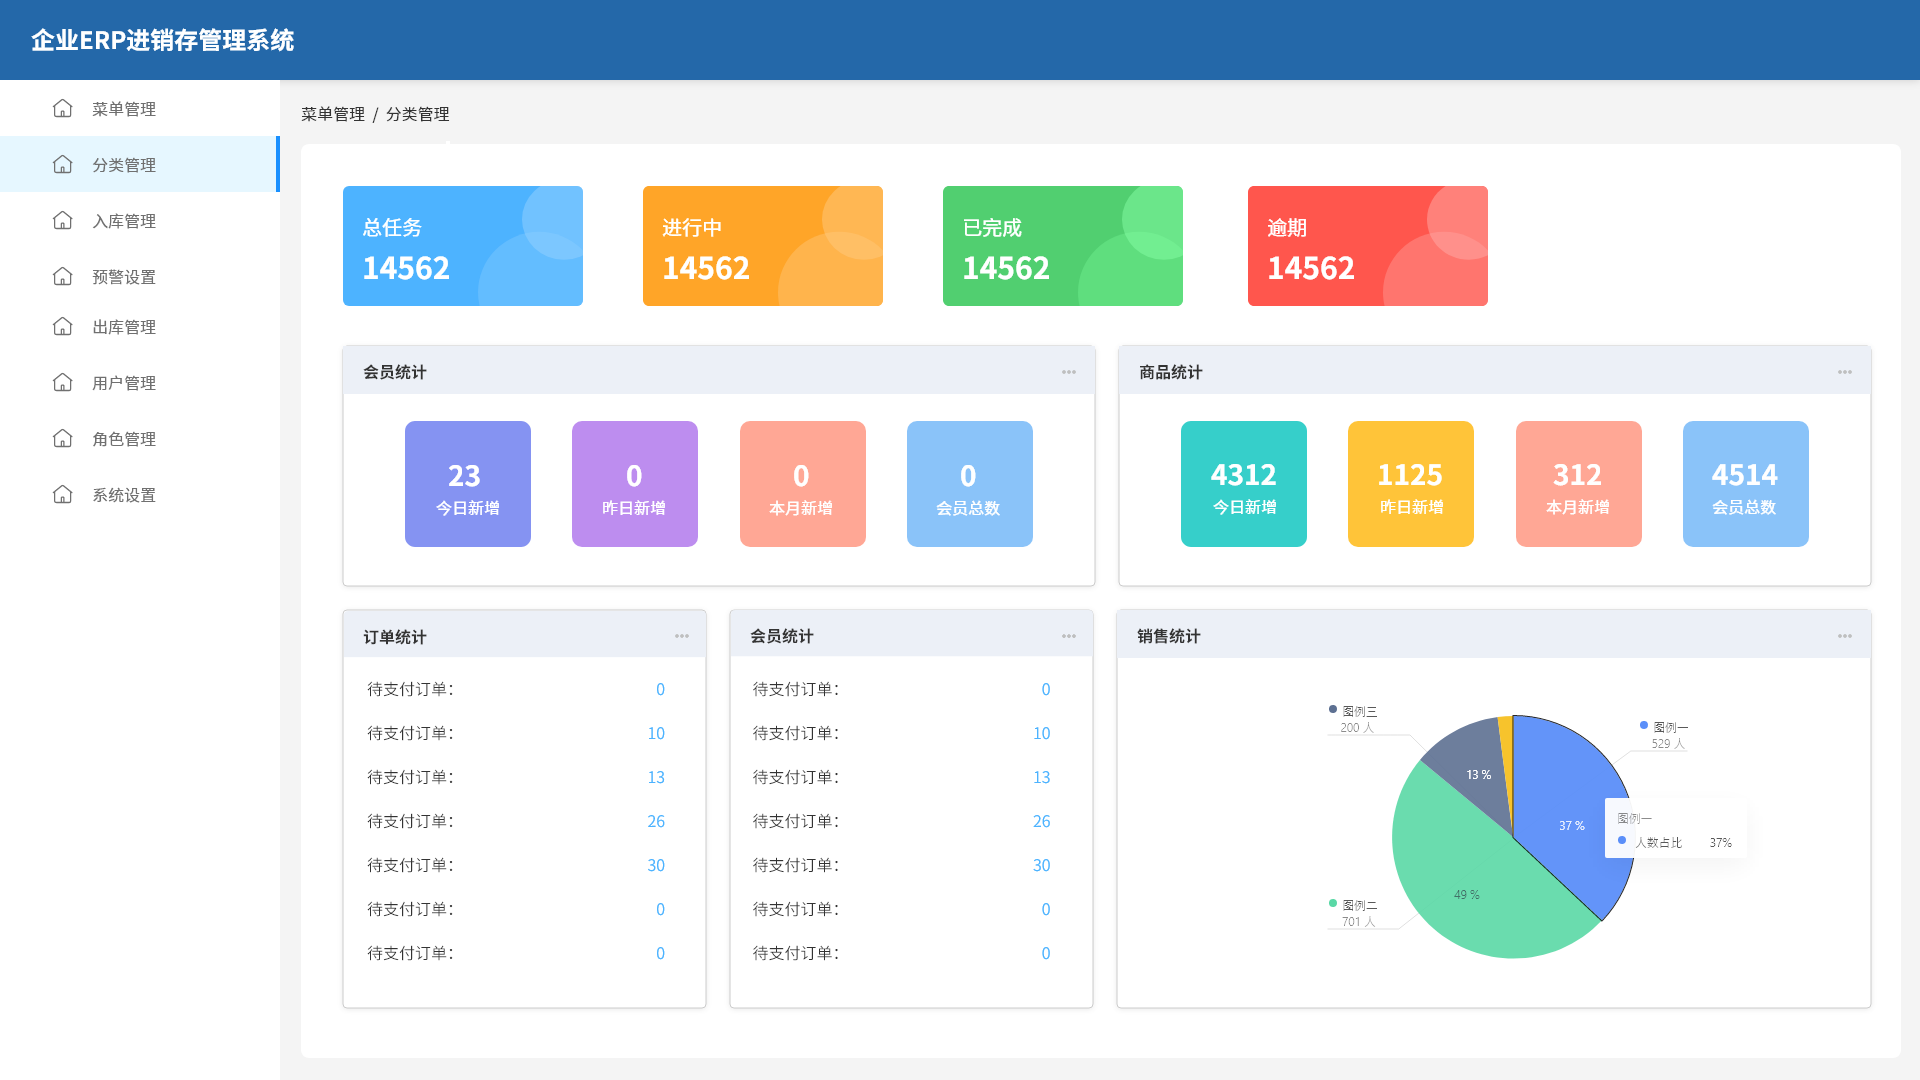Open 用户管理 sidebar entry
Viewport: 1920px width, 1080px height.
[x=139, y=382]
